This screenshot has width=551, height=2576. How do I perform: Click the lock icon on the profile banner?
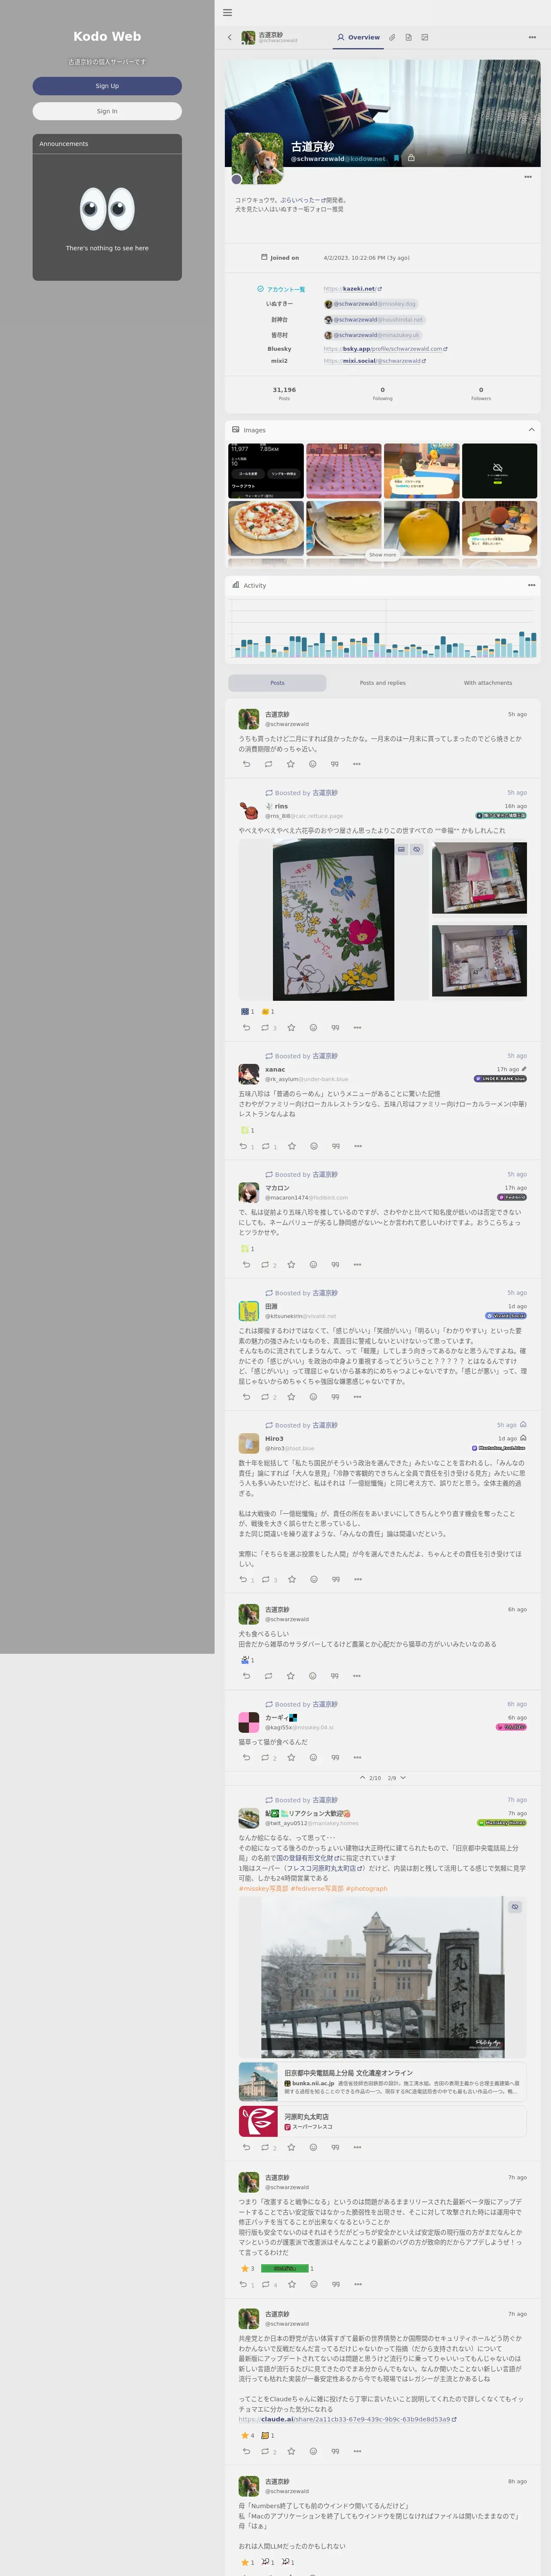tap(411, 158)
